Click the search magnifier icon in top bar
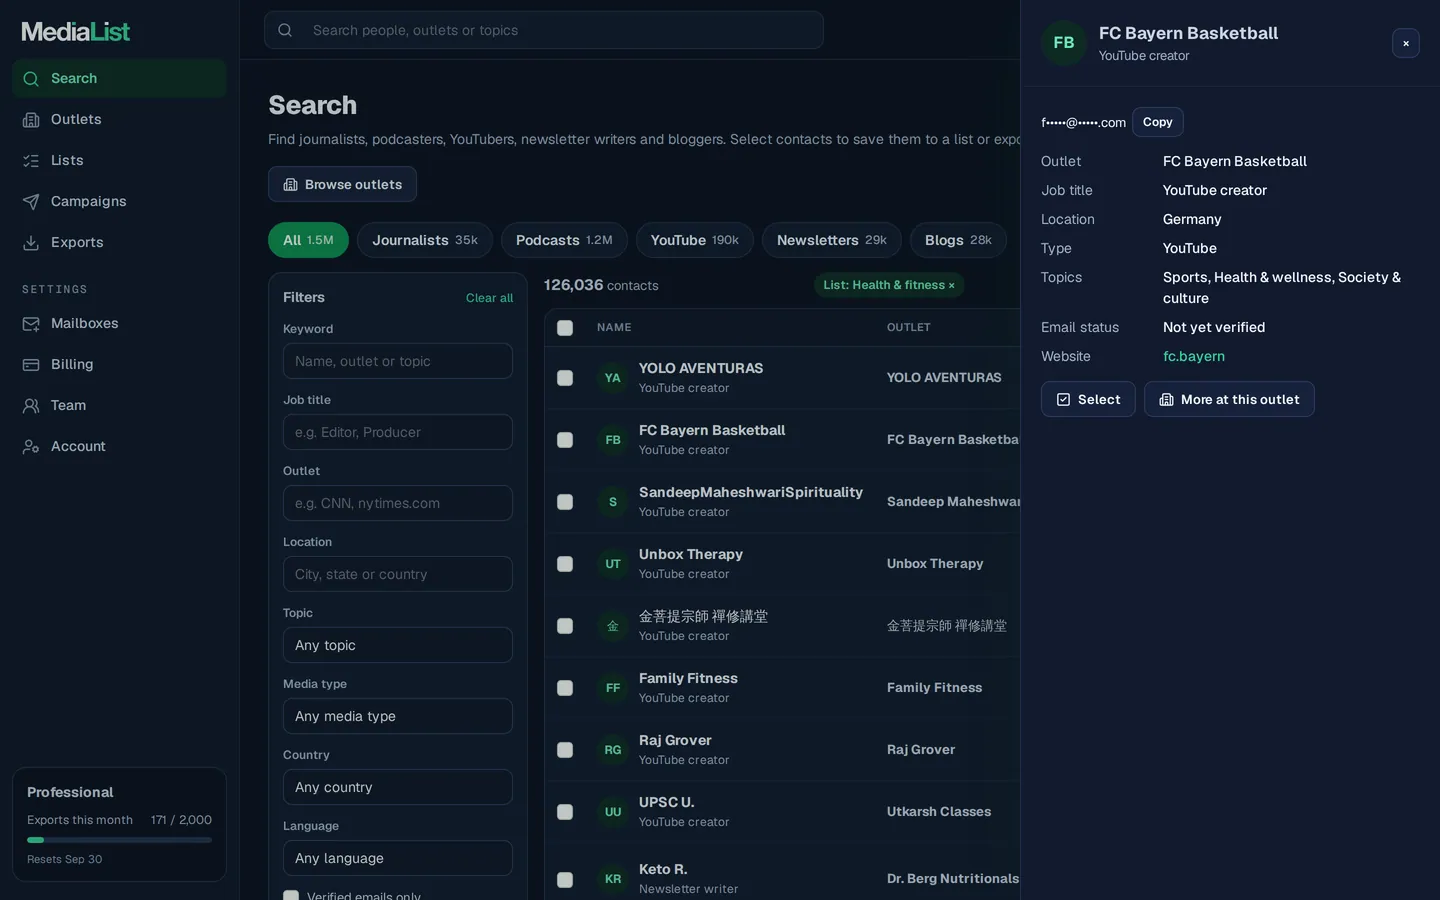This screenshot has height=900, width=1440. (x=285, y=30)
